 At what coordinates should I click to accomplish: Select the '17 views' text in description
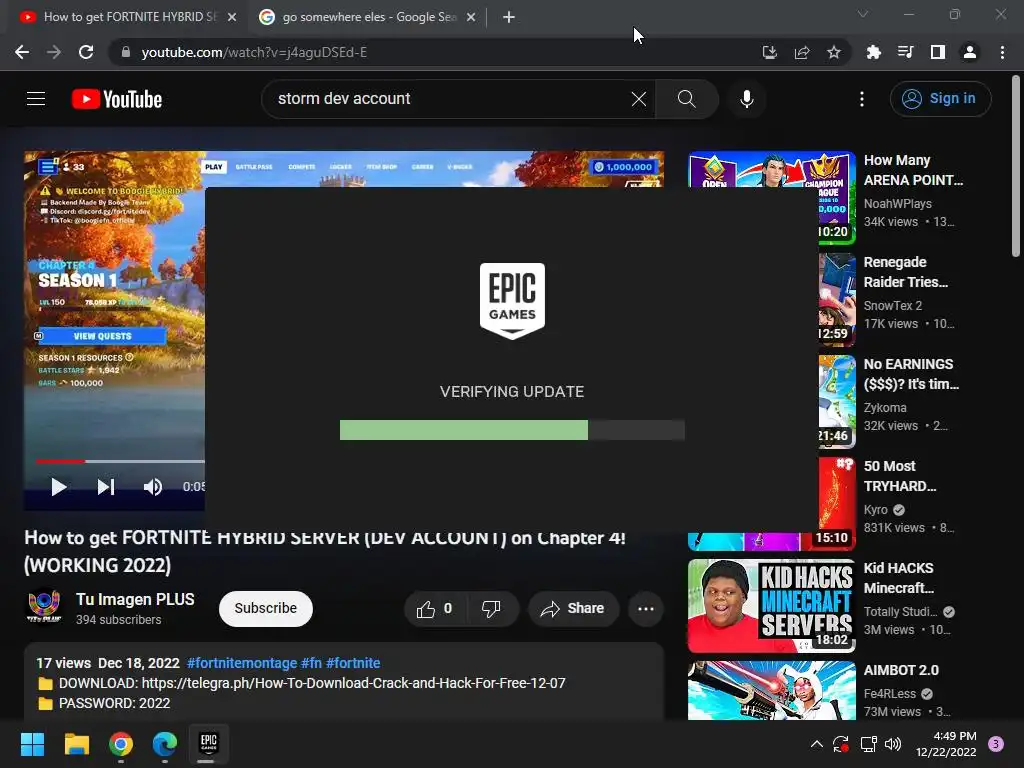(63, 663)
